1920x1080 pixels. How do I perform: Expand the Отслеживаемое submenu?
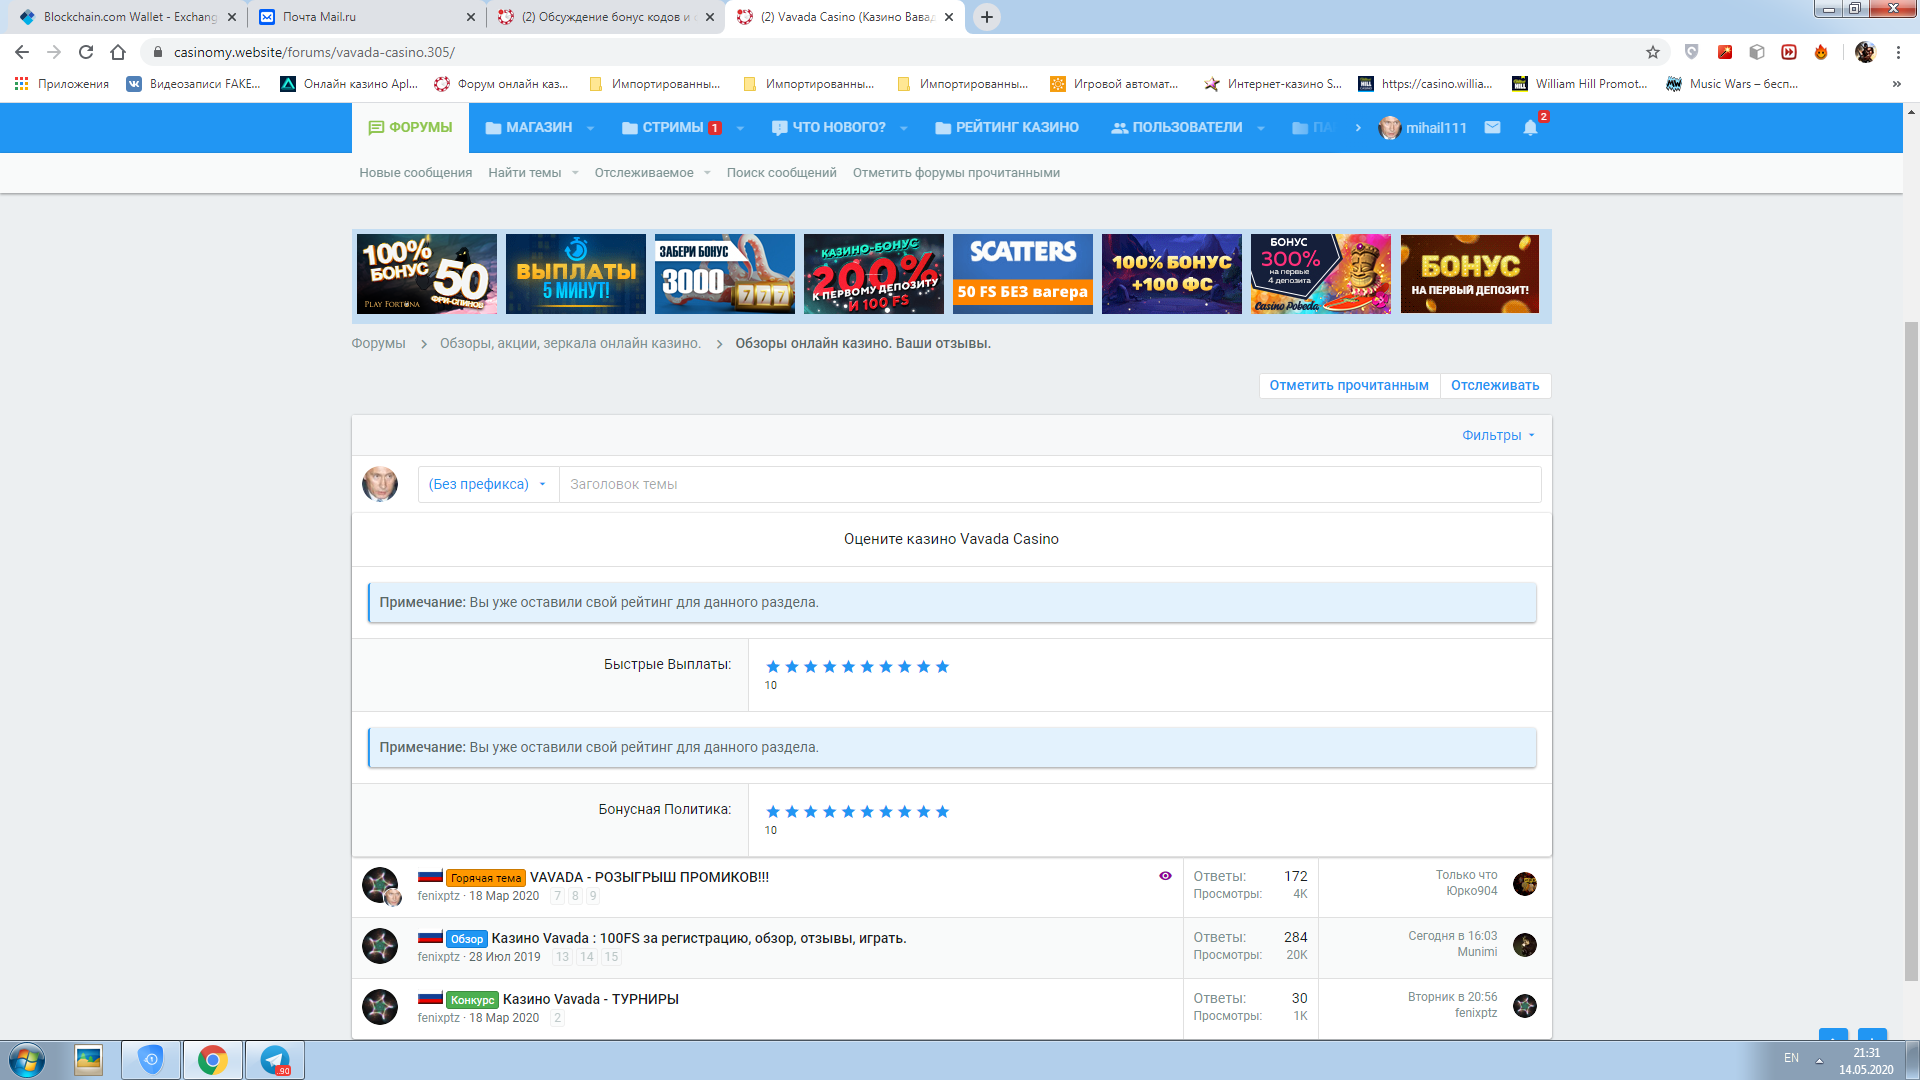click(707, 173)
